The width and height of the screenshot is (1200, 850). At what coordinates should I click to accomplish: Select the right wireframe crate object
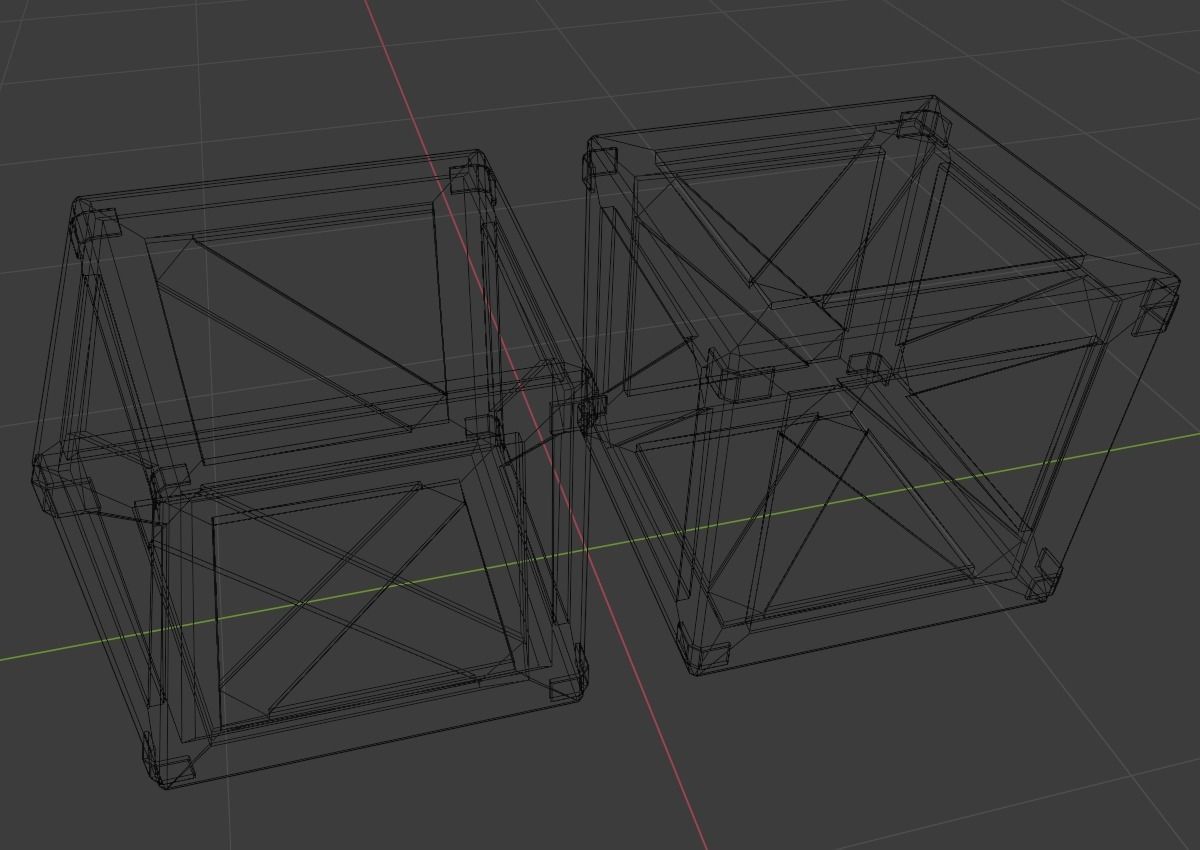(x=880, y=385)
